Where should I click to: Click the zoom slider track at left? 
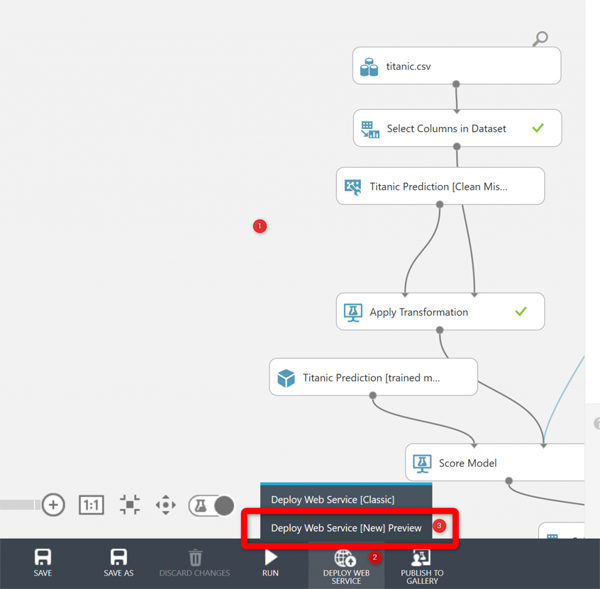click(20, 505)
